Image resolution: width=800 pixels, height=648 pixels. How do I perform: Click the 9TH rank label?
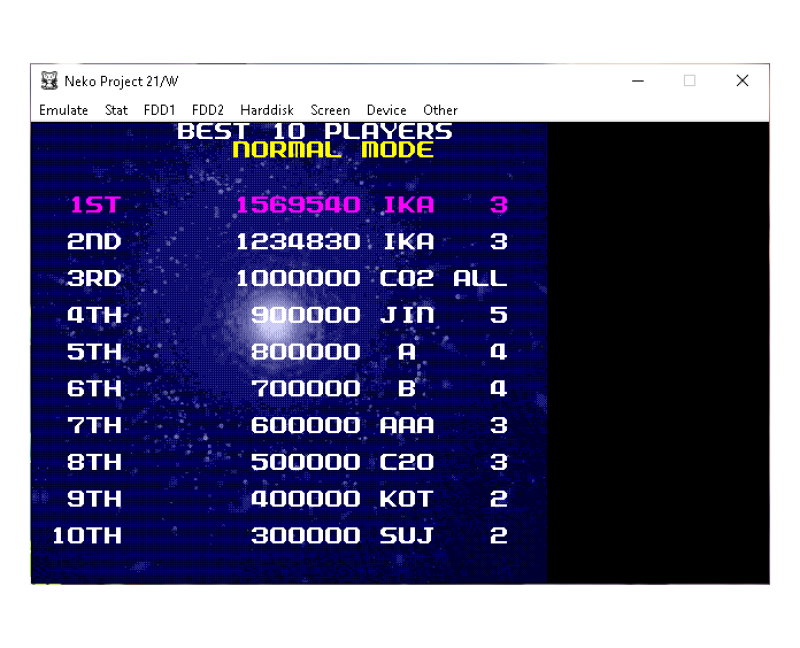click(x=94, y=499)
